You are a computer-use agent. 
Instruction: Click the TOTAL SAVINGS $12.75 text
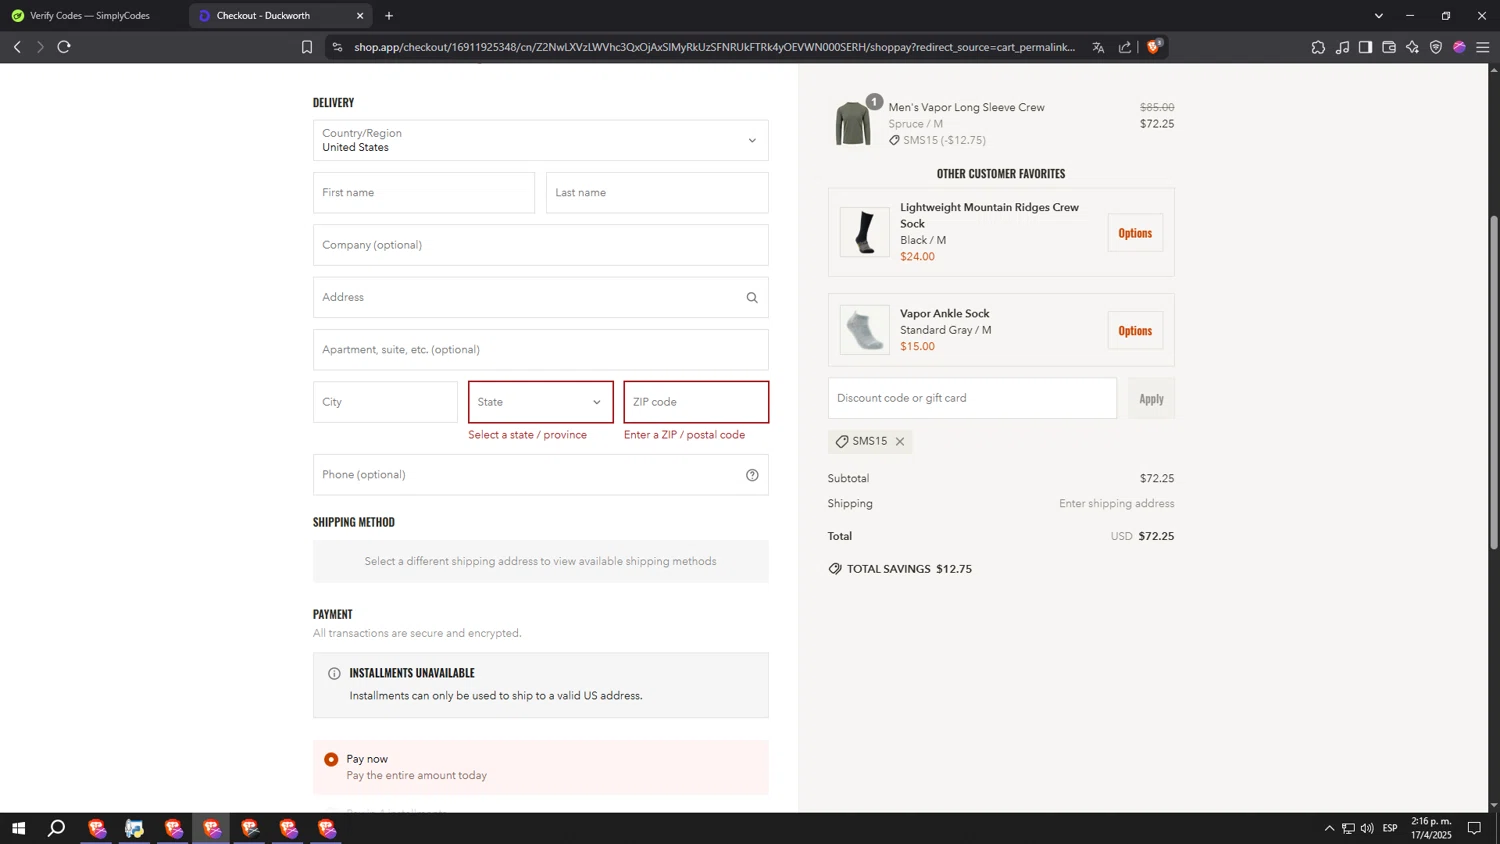tap(909, 569)
